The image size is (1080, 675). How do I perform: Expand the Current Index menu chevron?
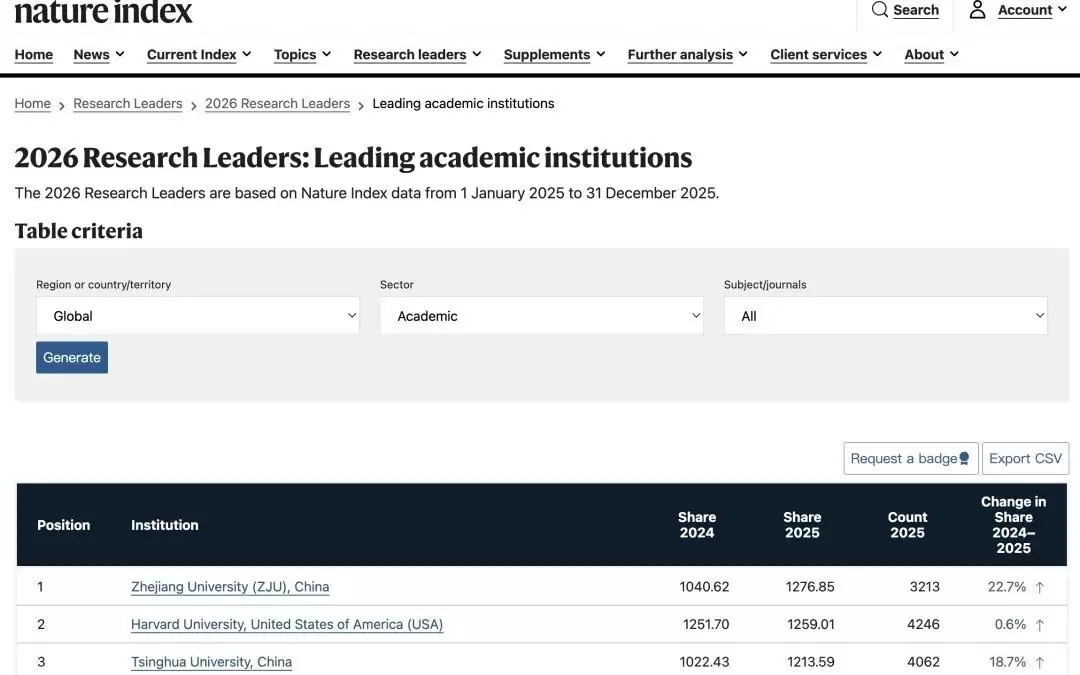[247, 54]
